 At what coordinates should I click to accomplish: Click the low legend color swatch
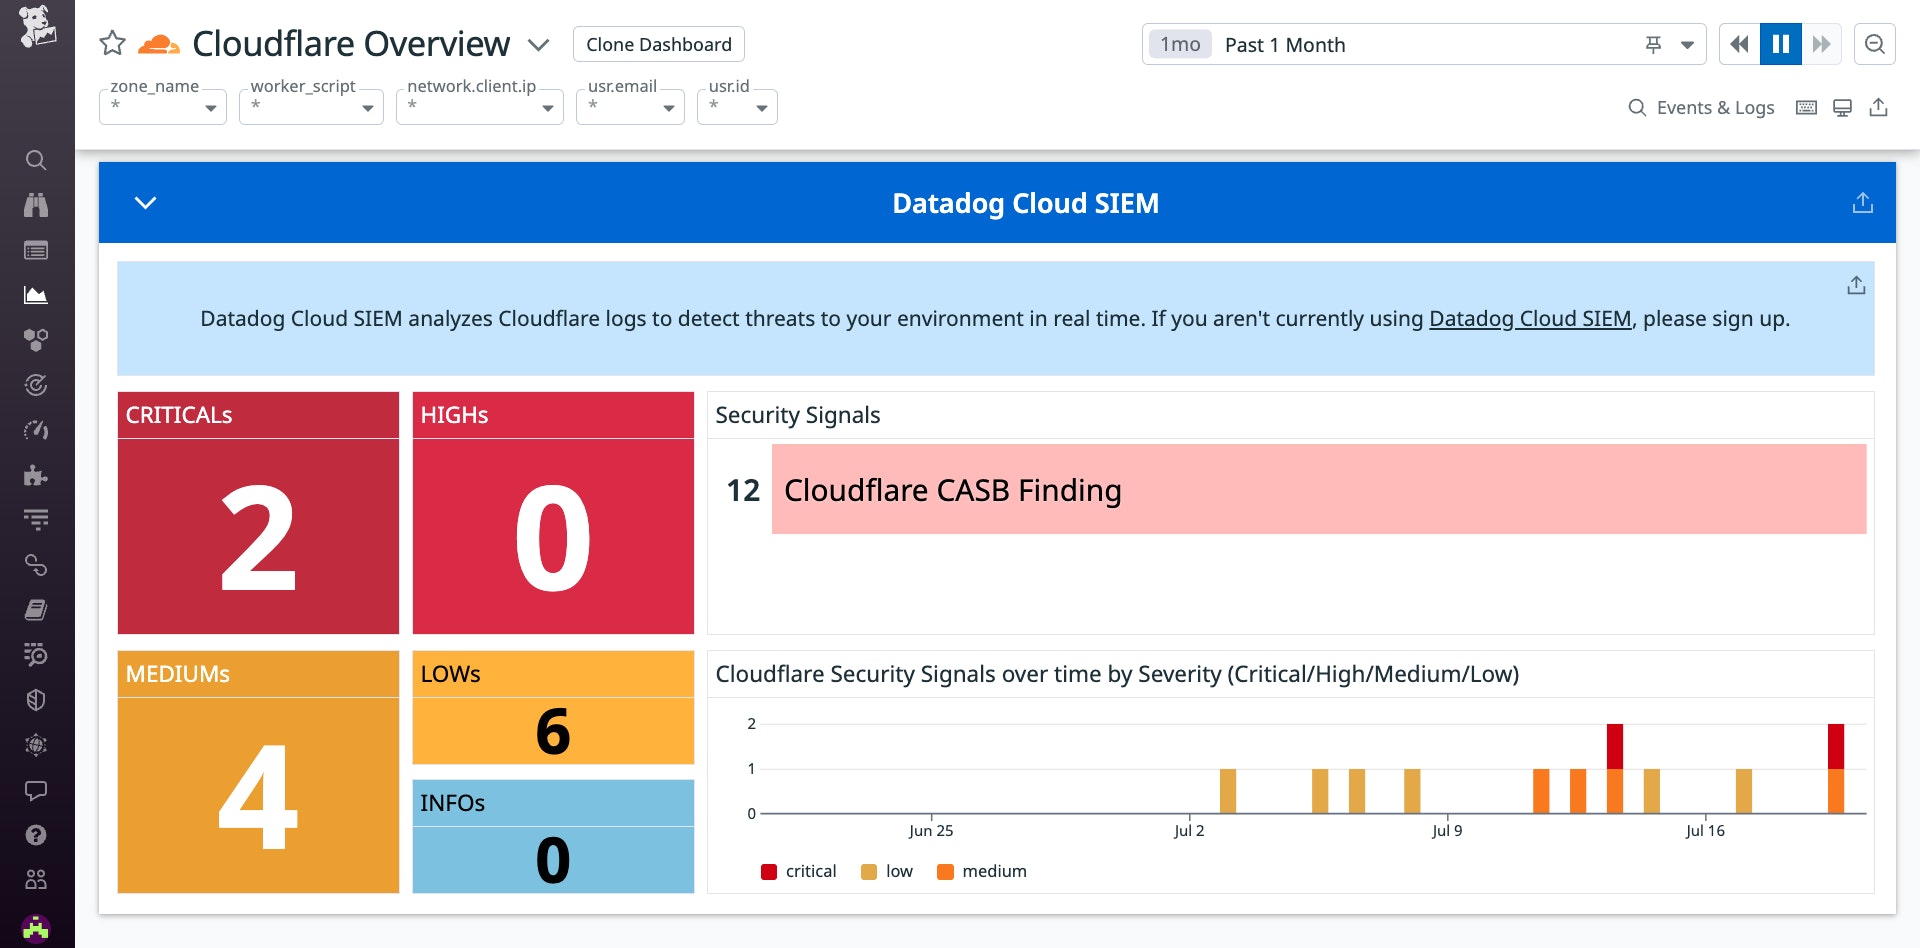click(869, 872)
